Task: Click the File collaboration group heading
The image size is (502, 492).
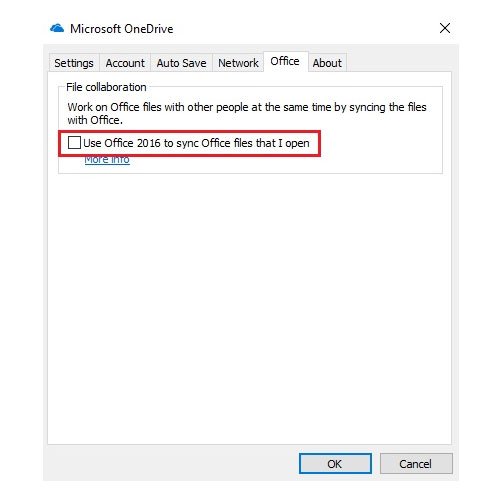Action: (106, 87)
